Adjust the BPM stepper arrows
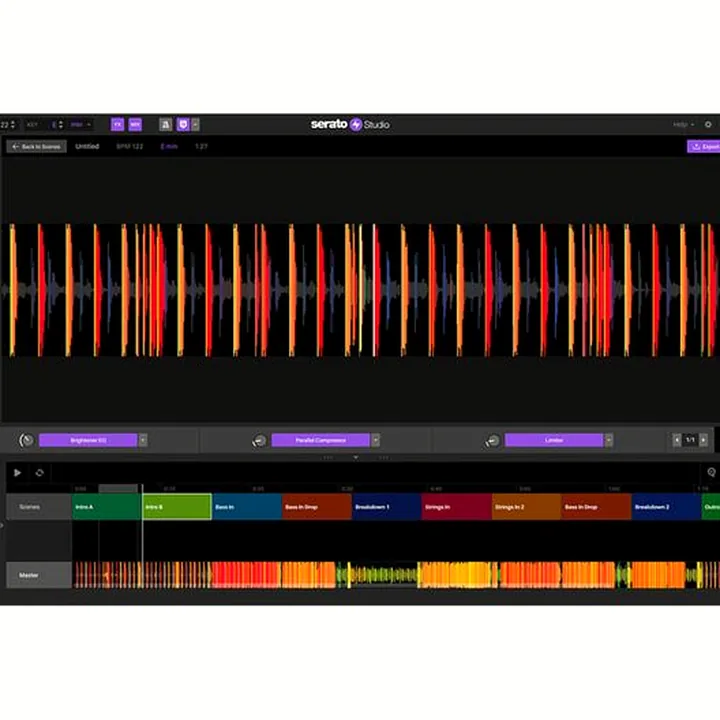Screen dimensions: 720x720 coord(13,124)
